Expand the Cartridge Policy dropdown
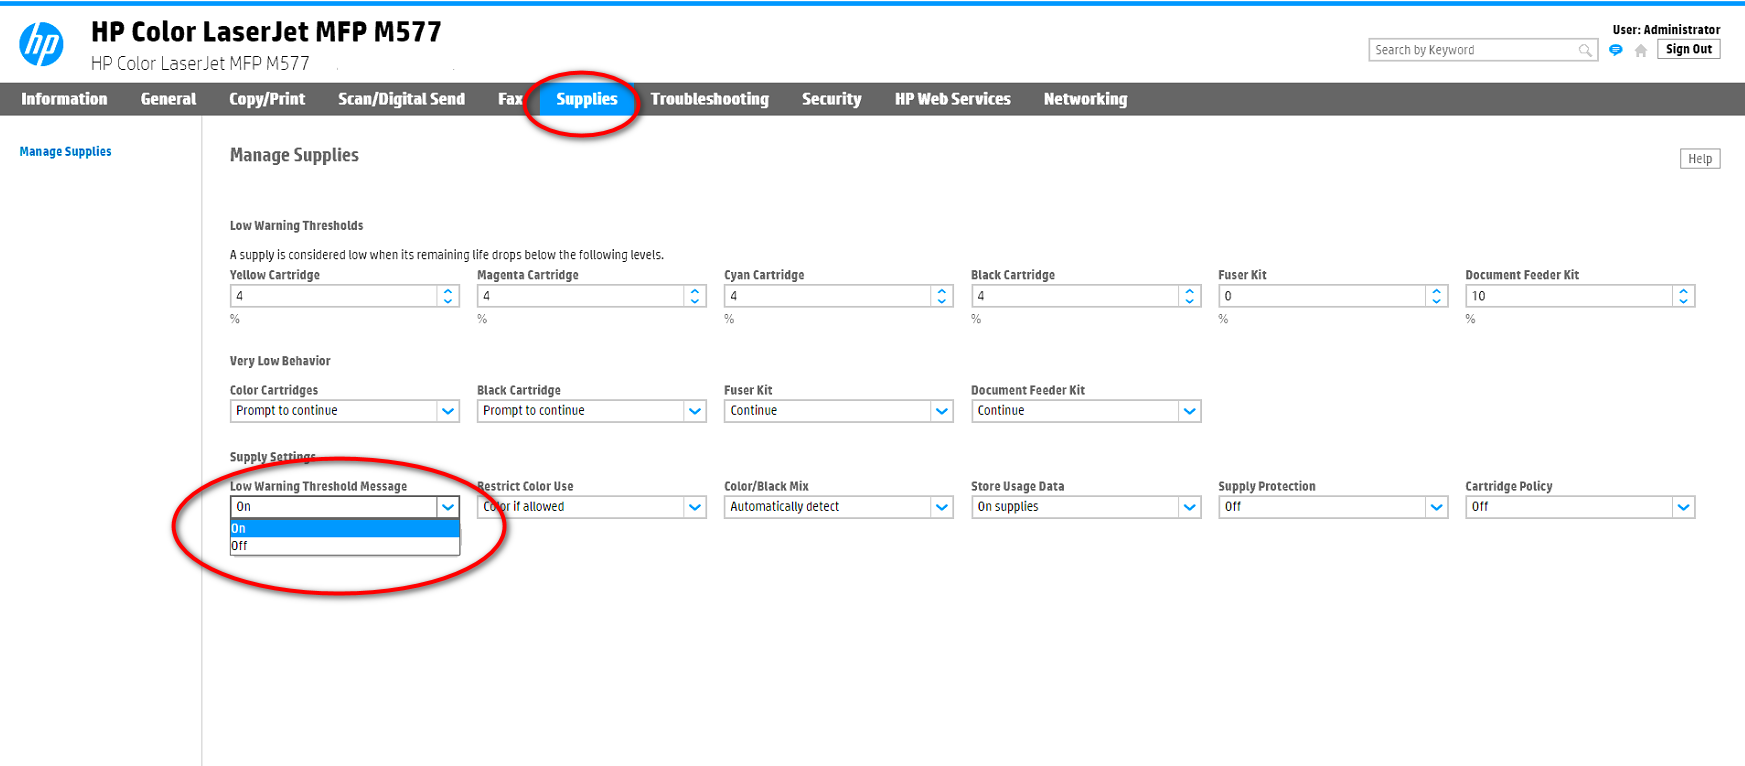The image size is (1745, 766). click(x=1580, y=507)
